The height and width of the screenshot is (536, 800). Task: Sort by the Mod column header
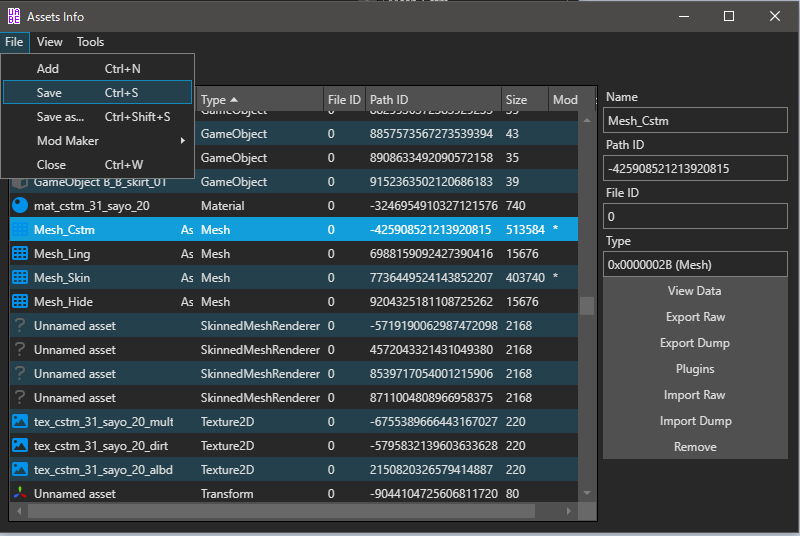point(571,99)
